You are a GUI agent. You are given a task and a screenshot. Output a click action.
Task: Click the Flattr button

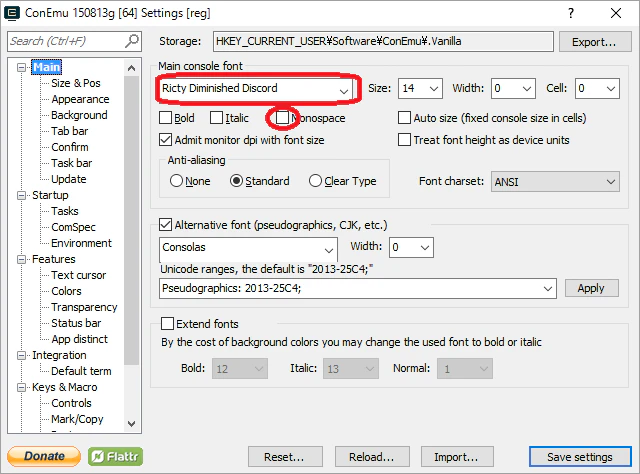pyautogui.click(x=116, y=456)
